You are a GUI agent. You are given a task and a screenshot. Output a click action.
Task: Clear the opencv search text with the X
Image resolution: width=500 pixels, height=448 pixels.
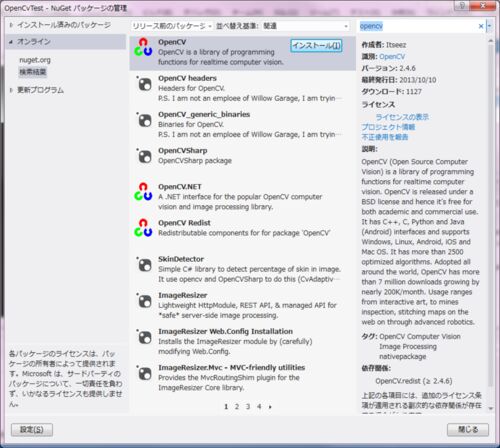481,26
